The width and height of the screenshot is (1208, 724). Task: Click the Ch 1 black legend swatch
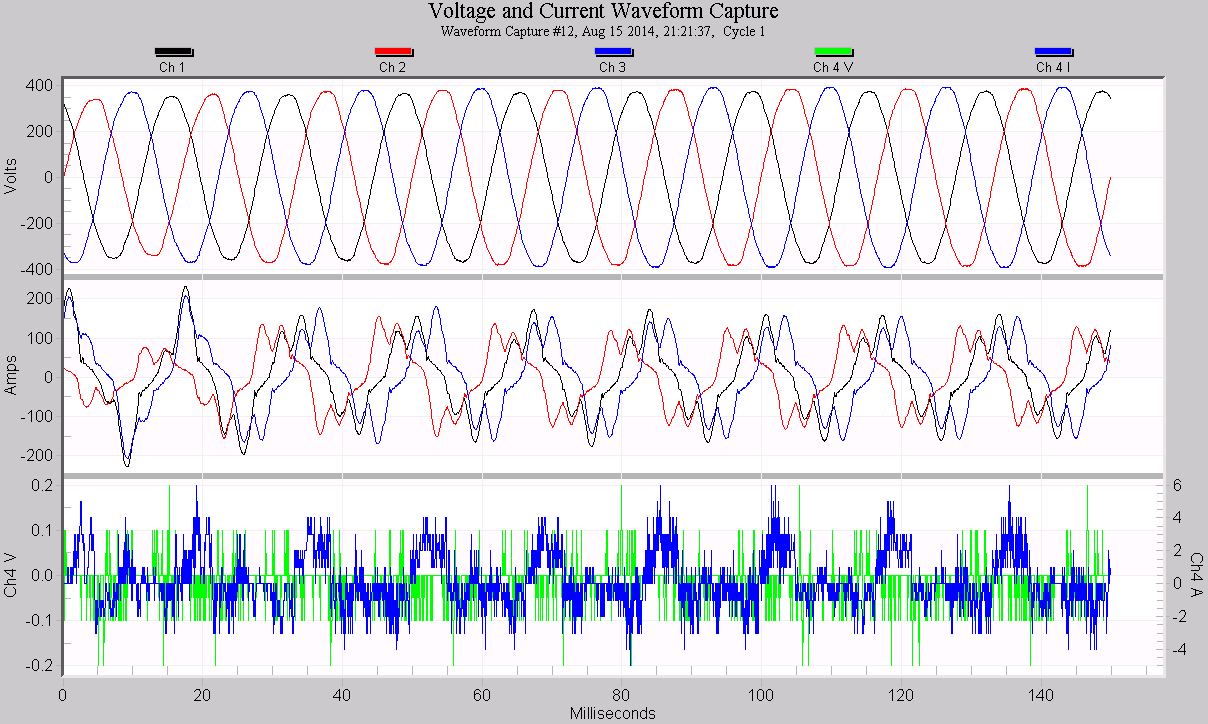tap(173, 51)
